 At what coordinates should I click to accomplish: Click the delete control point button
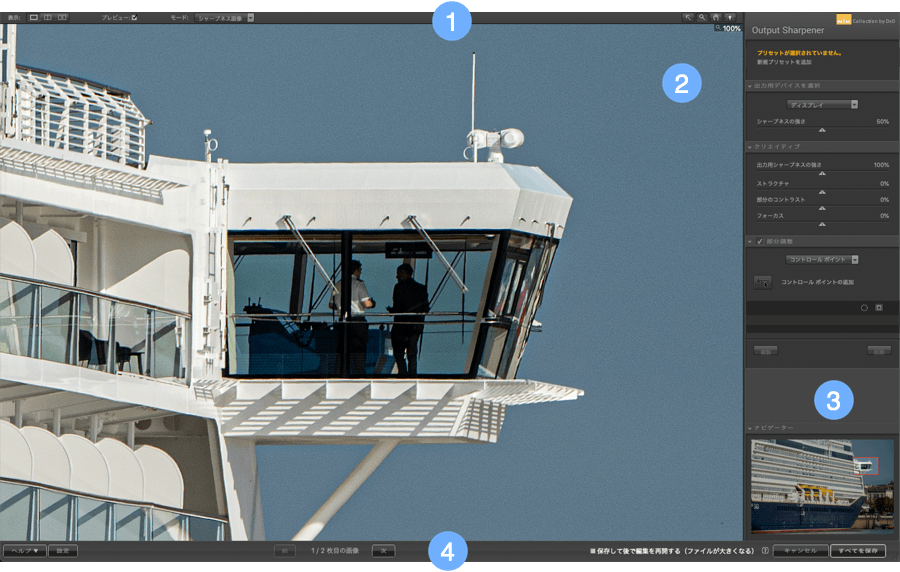[879, 351]
